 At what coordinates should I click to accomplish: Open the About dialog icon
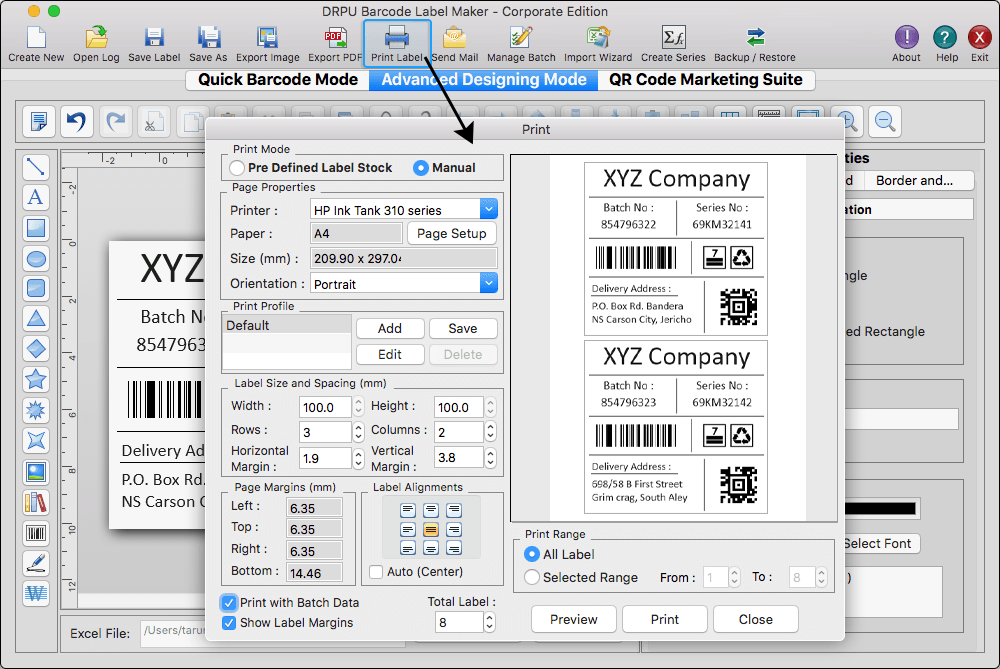click(906, 44)
